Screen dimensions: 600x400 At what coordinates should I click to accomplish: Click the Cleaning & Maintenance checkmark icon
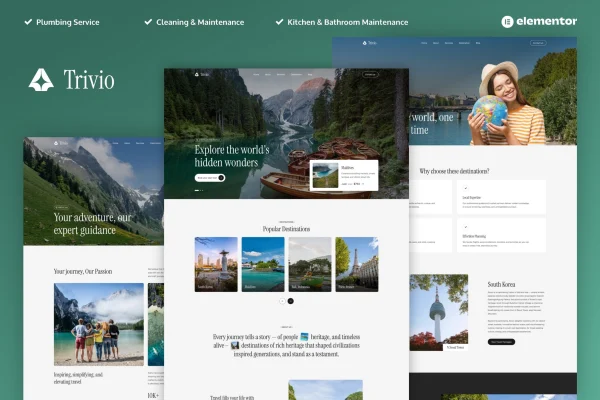point(148,22)
